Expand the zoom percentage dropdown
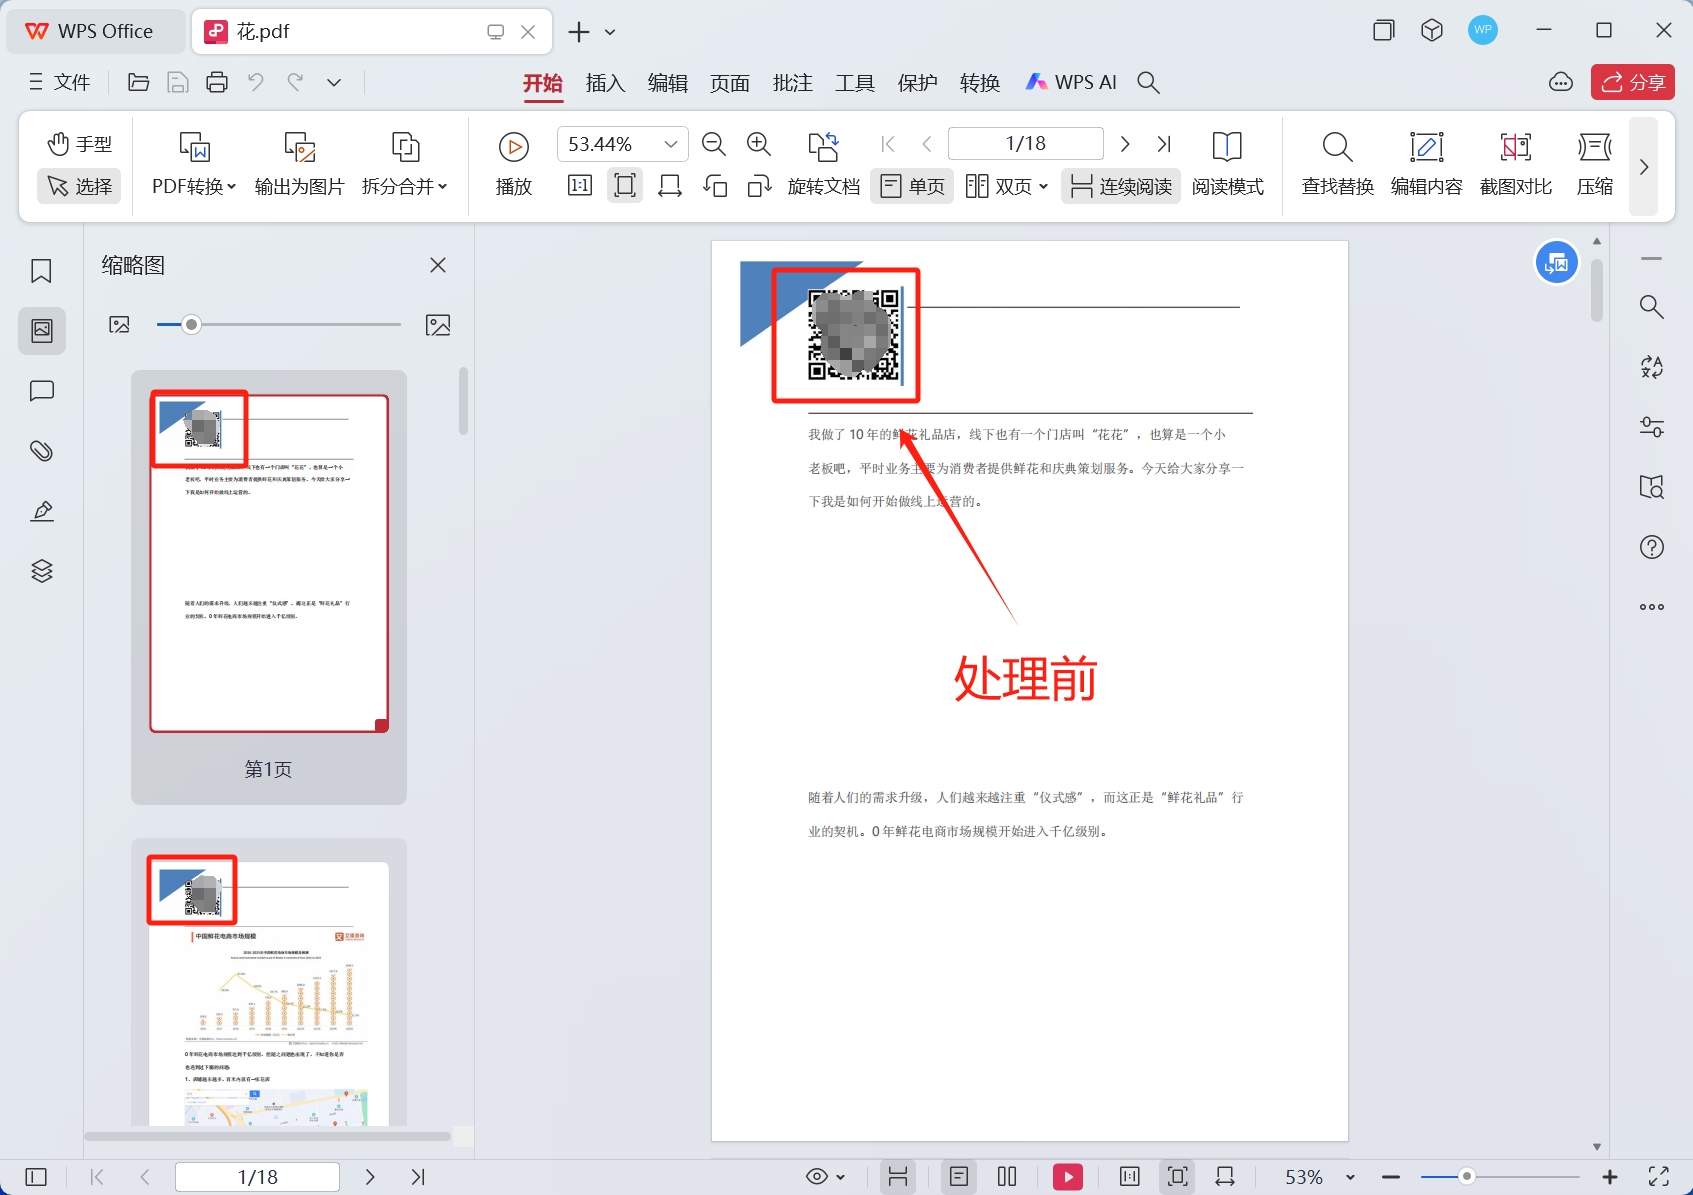The image size is (1693, 1195). (x=671, y=144)
